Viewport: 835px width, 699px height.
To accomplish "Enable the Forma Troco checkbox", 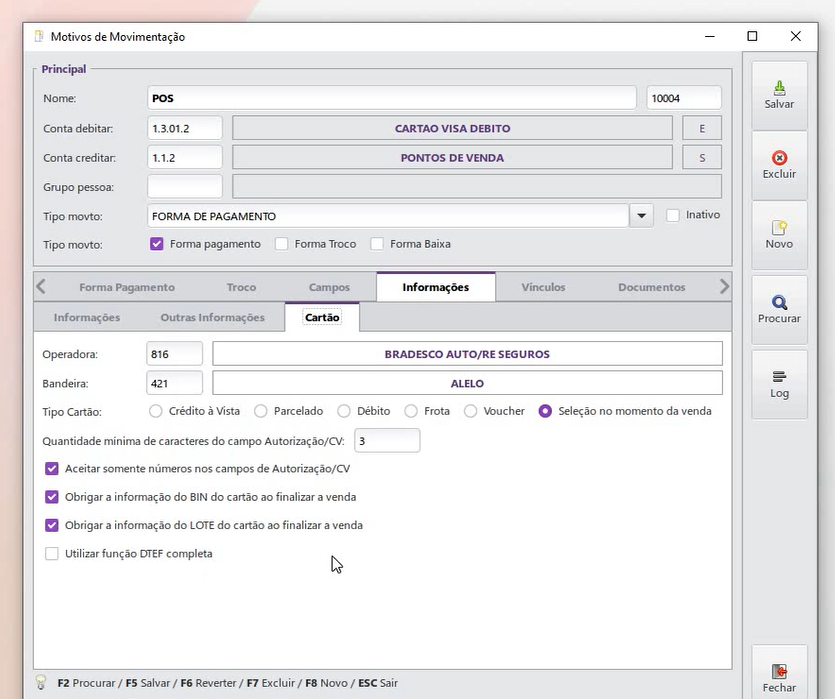I will click(282, 244).
